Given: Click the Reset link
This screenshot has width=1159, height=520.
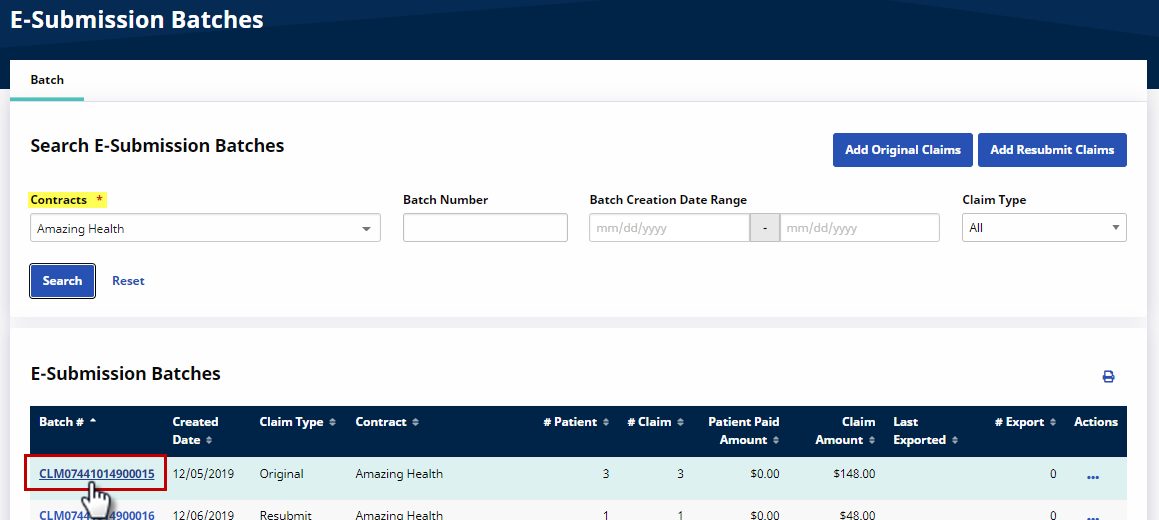Looking at the screenshot, I should tap(128, 281).
